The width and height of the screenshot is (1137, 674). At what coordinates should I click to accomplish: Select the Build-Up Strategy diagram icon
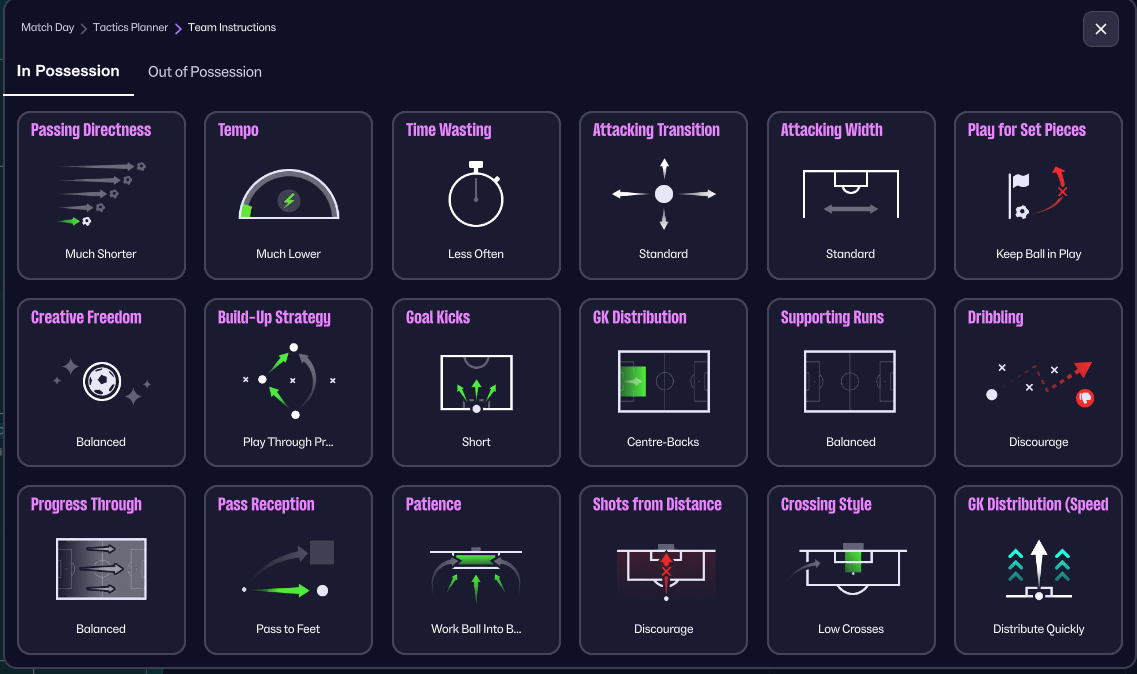coord(289,381)
